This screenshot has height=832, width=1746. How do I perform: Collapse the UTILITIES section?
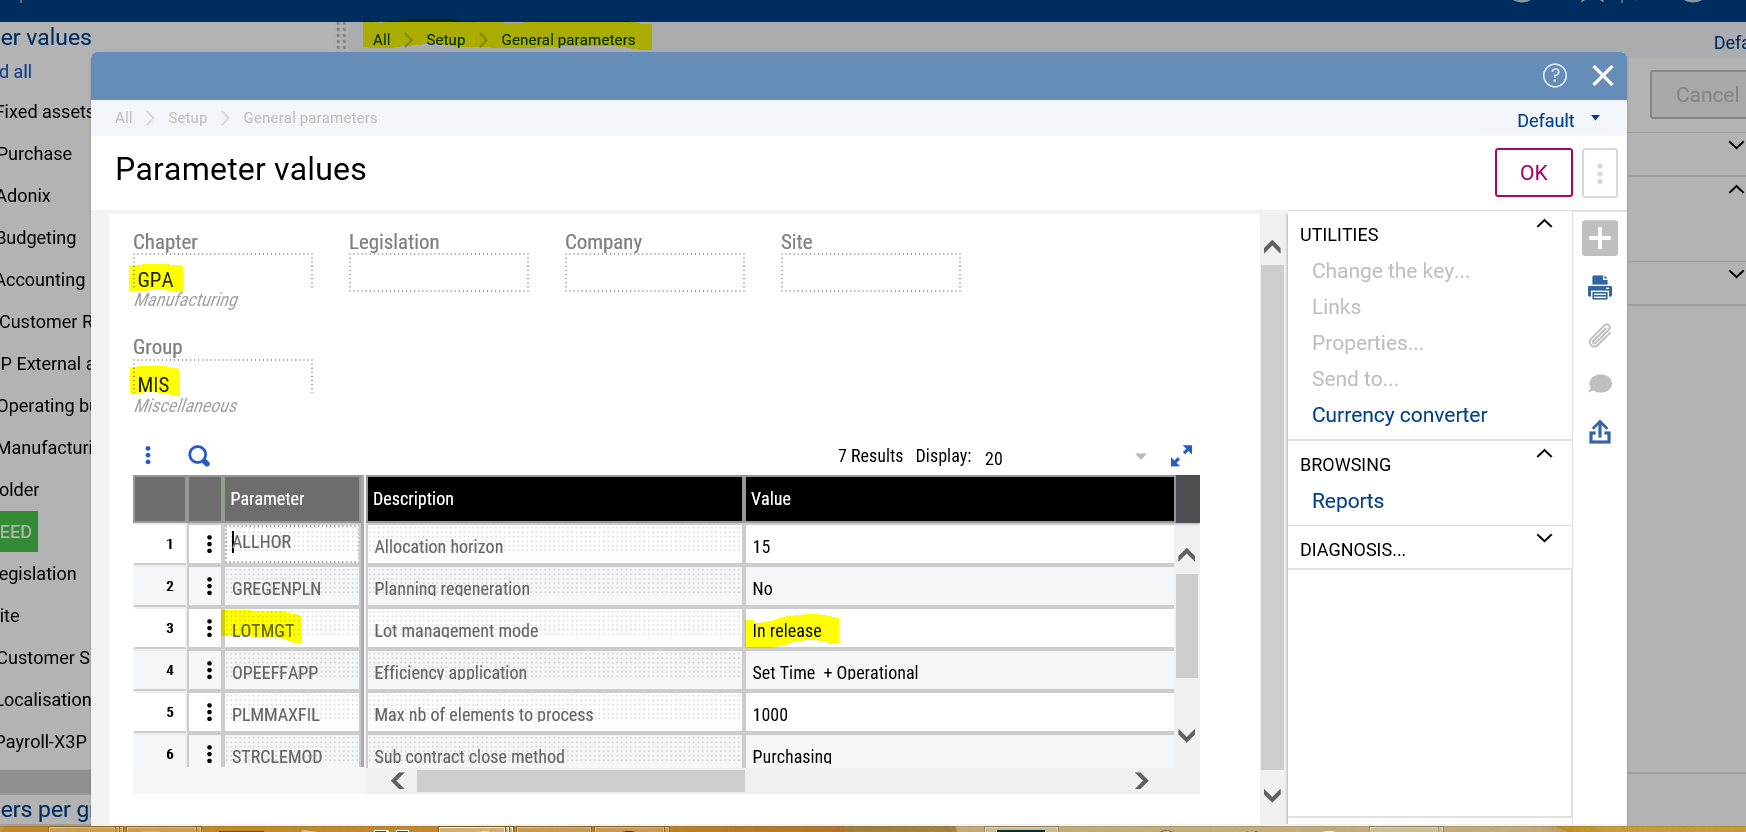click(1544, 224)
